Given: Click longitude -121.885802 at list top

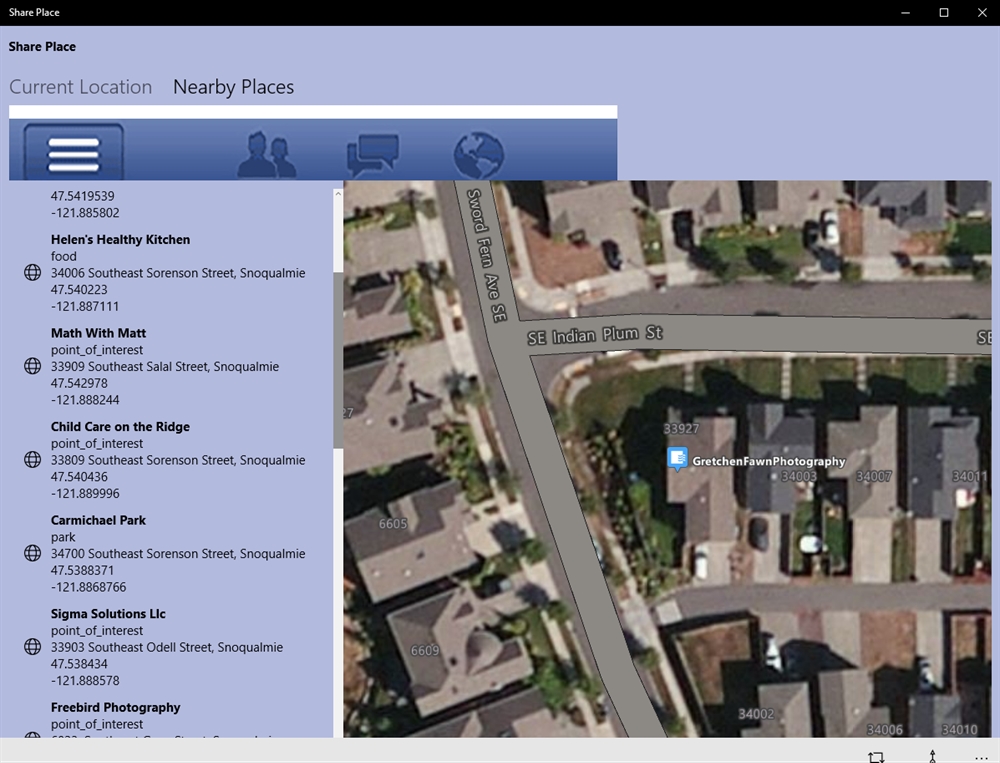Looking at the screenshot, I should click(85, 212).
